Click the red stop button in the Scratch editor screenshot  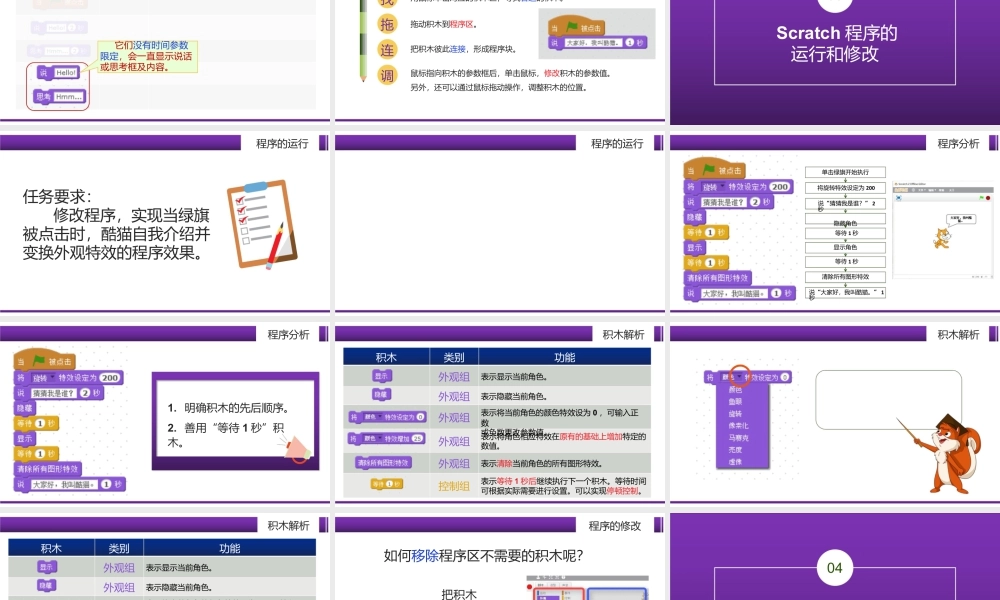987,198
